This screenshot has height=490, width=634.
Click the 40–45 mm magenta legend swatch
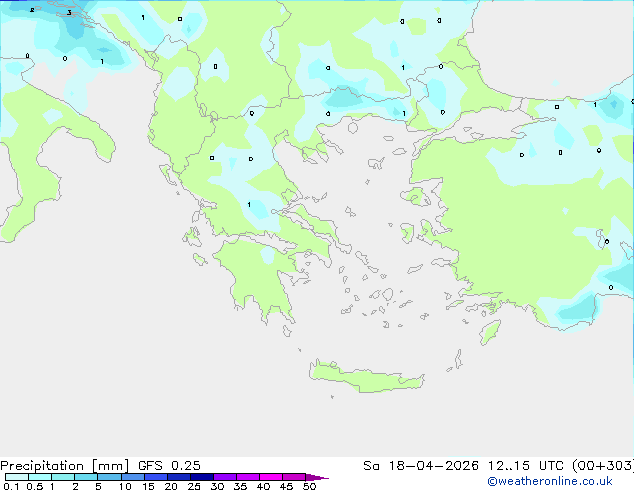[x=271, y=477]
